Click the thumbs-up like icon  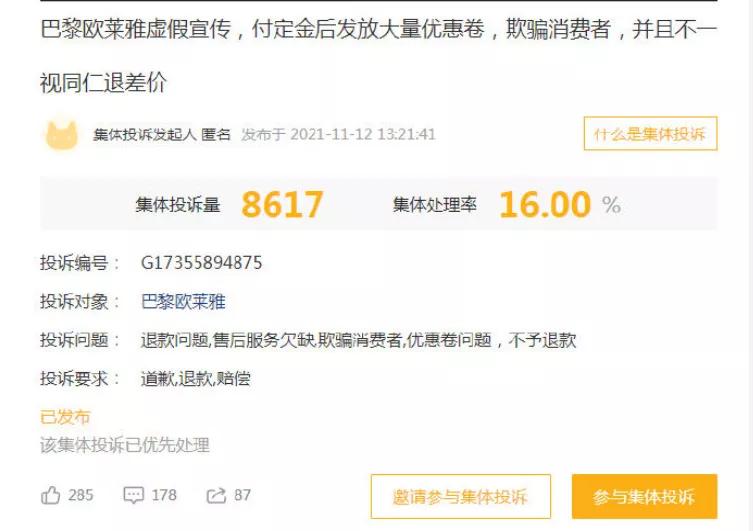pyautogui.click(x=50, y=495)
